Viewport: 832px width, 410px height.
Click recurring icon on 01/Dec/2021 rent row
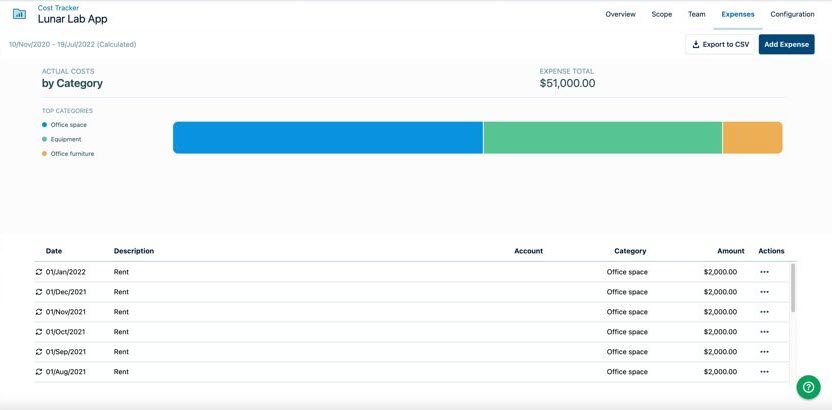point(39,292)
